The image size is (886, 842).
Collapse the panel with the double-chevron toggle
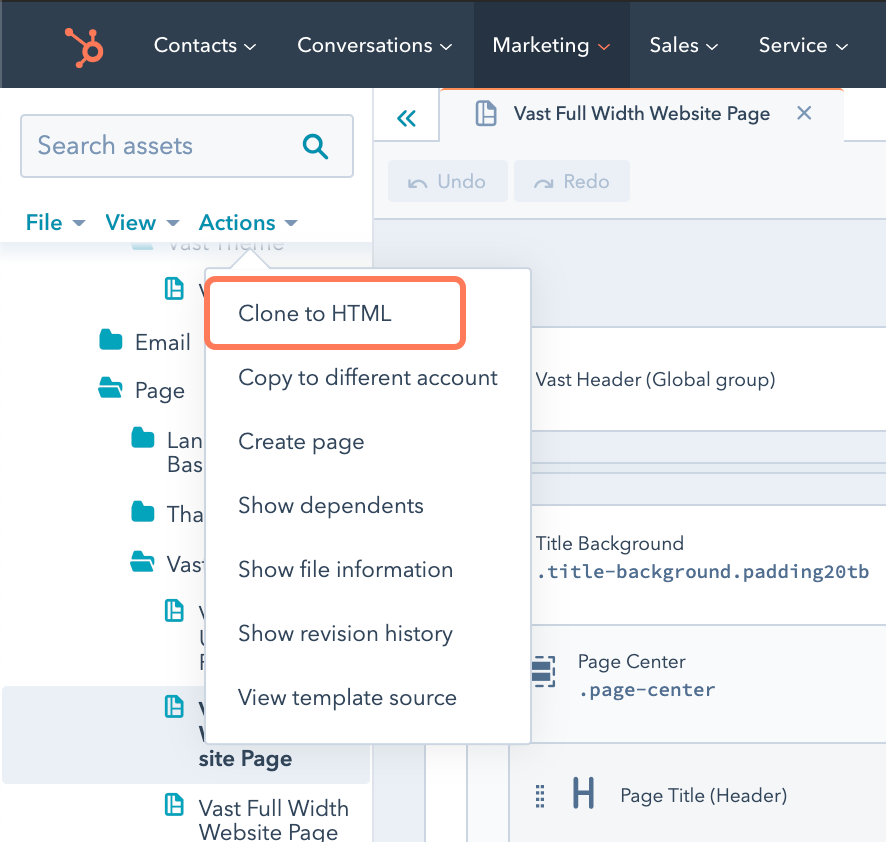[x=406, y=117]
